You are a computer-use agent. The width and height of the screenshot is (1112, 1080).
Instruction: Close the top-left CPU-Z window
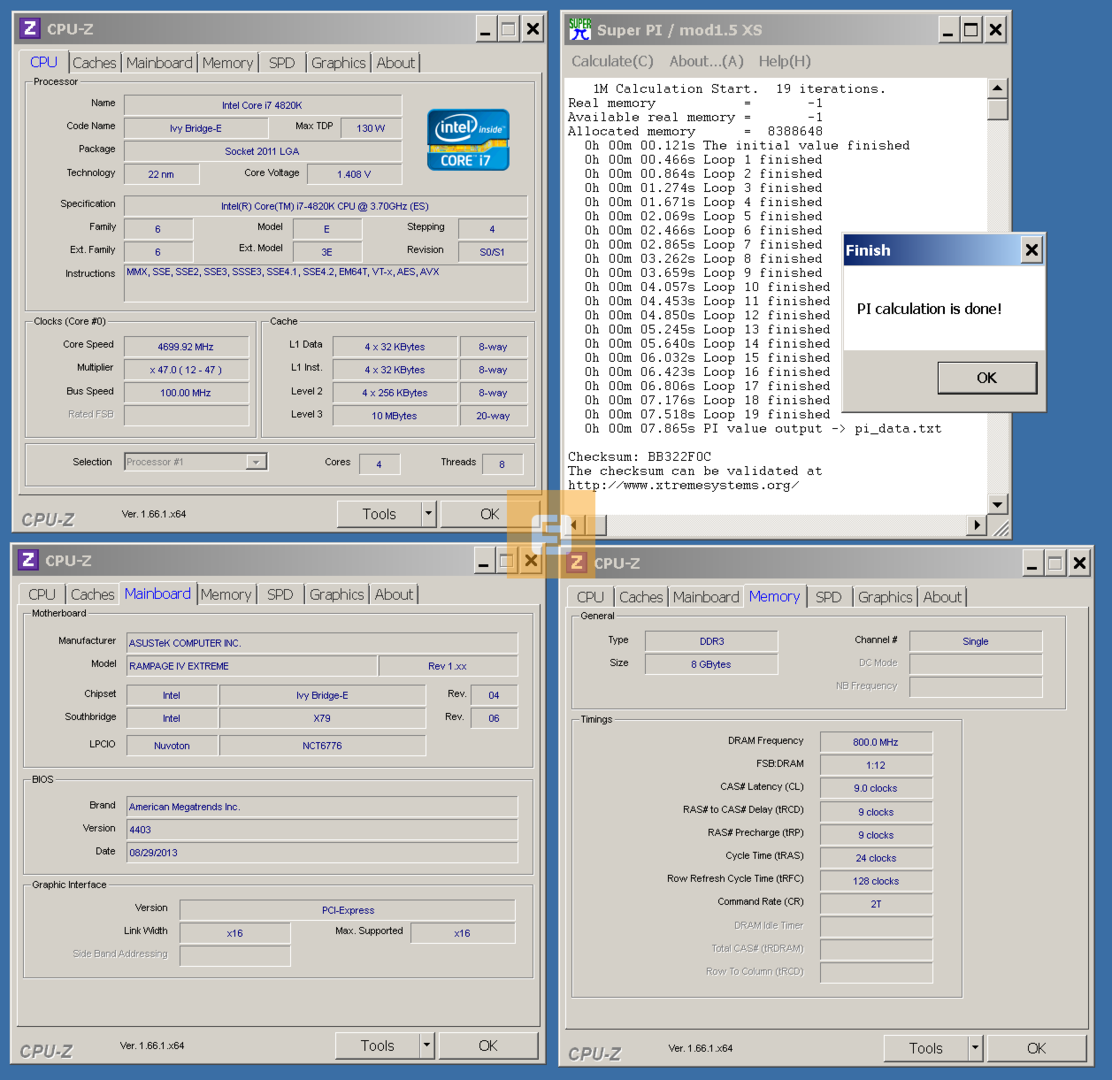coord(533,29)
